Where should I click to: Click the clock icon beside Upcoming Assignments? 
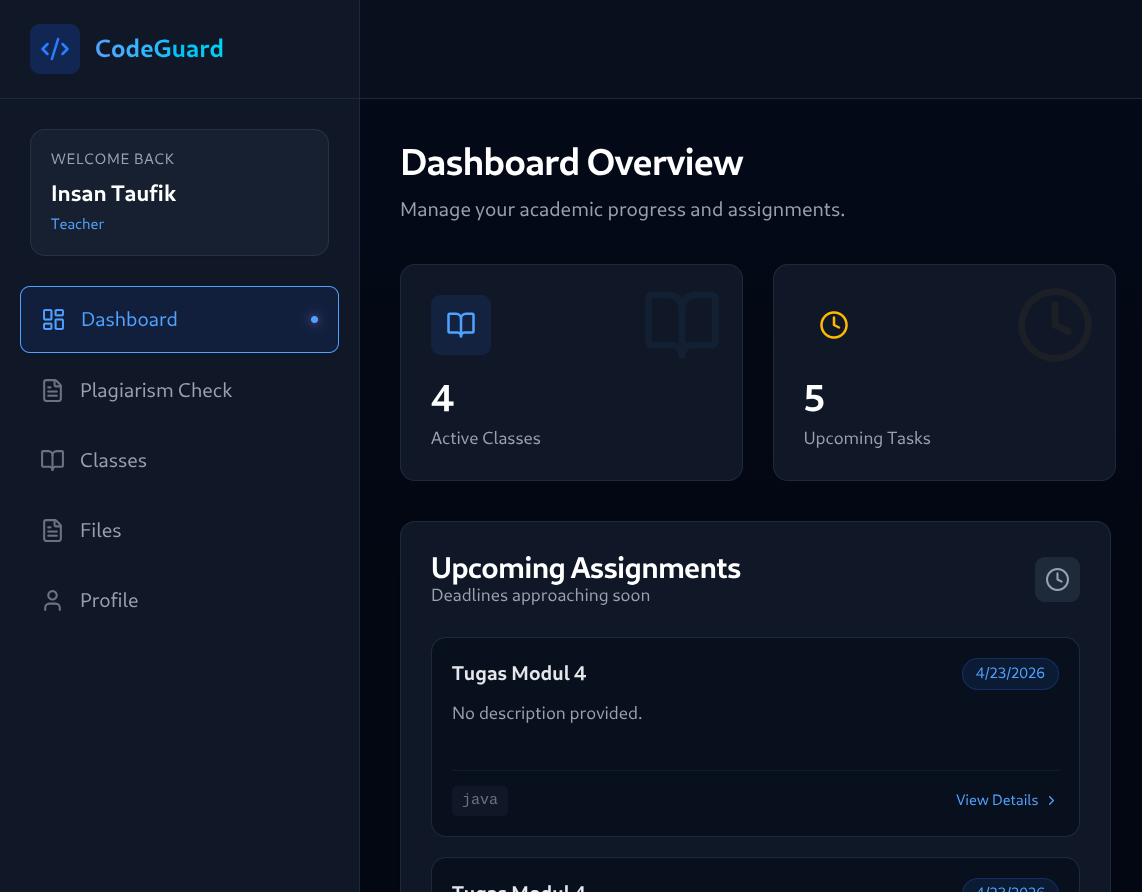(1058, 580)
